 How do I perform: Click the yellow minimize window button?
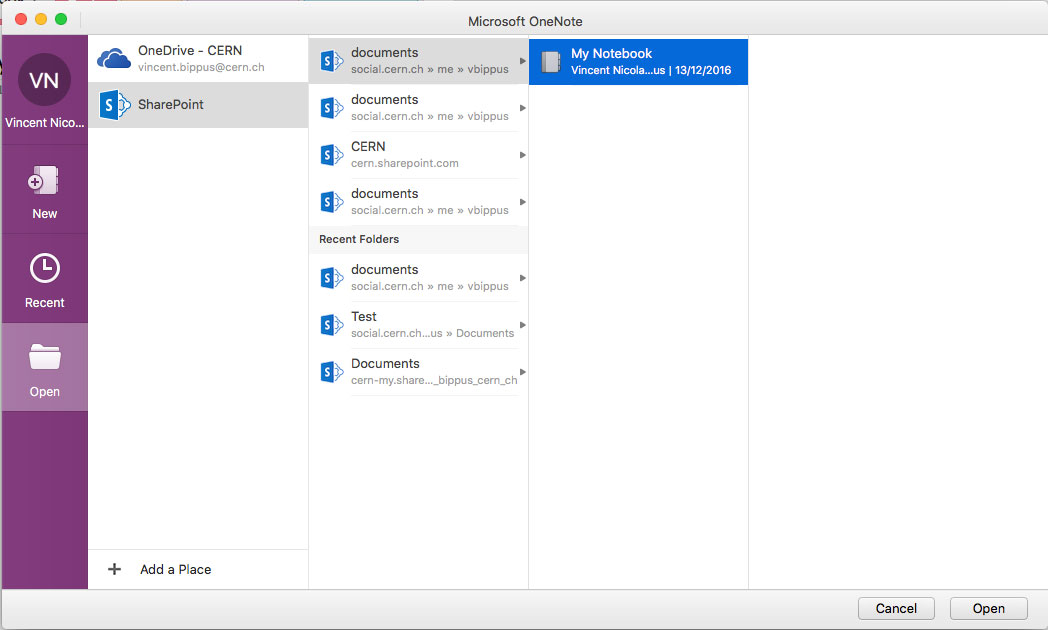[41, 19]
